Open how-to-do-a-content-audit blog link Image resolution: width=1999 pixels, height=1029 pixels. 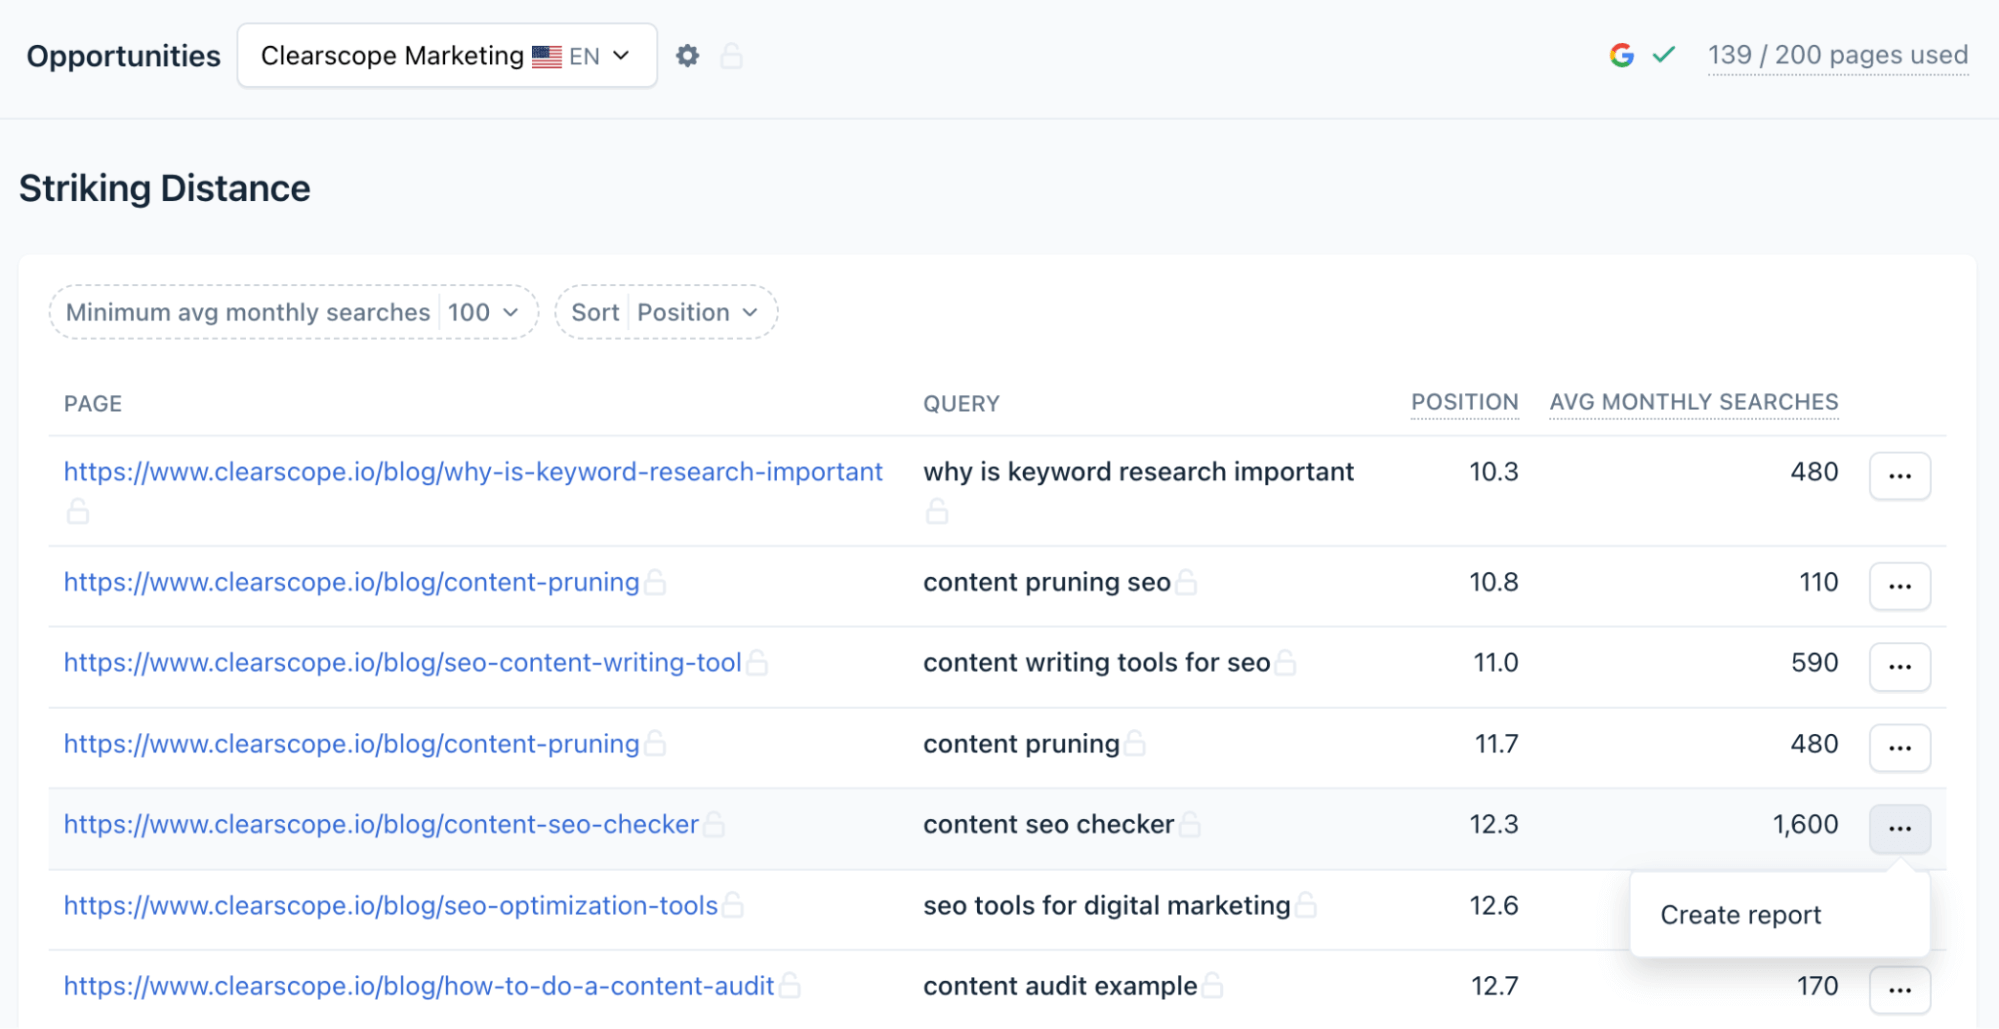point(419,986)
